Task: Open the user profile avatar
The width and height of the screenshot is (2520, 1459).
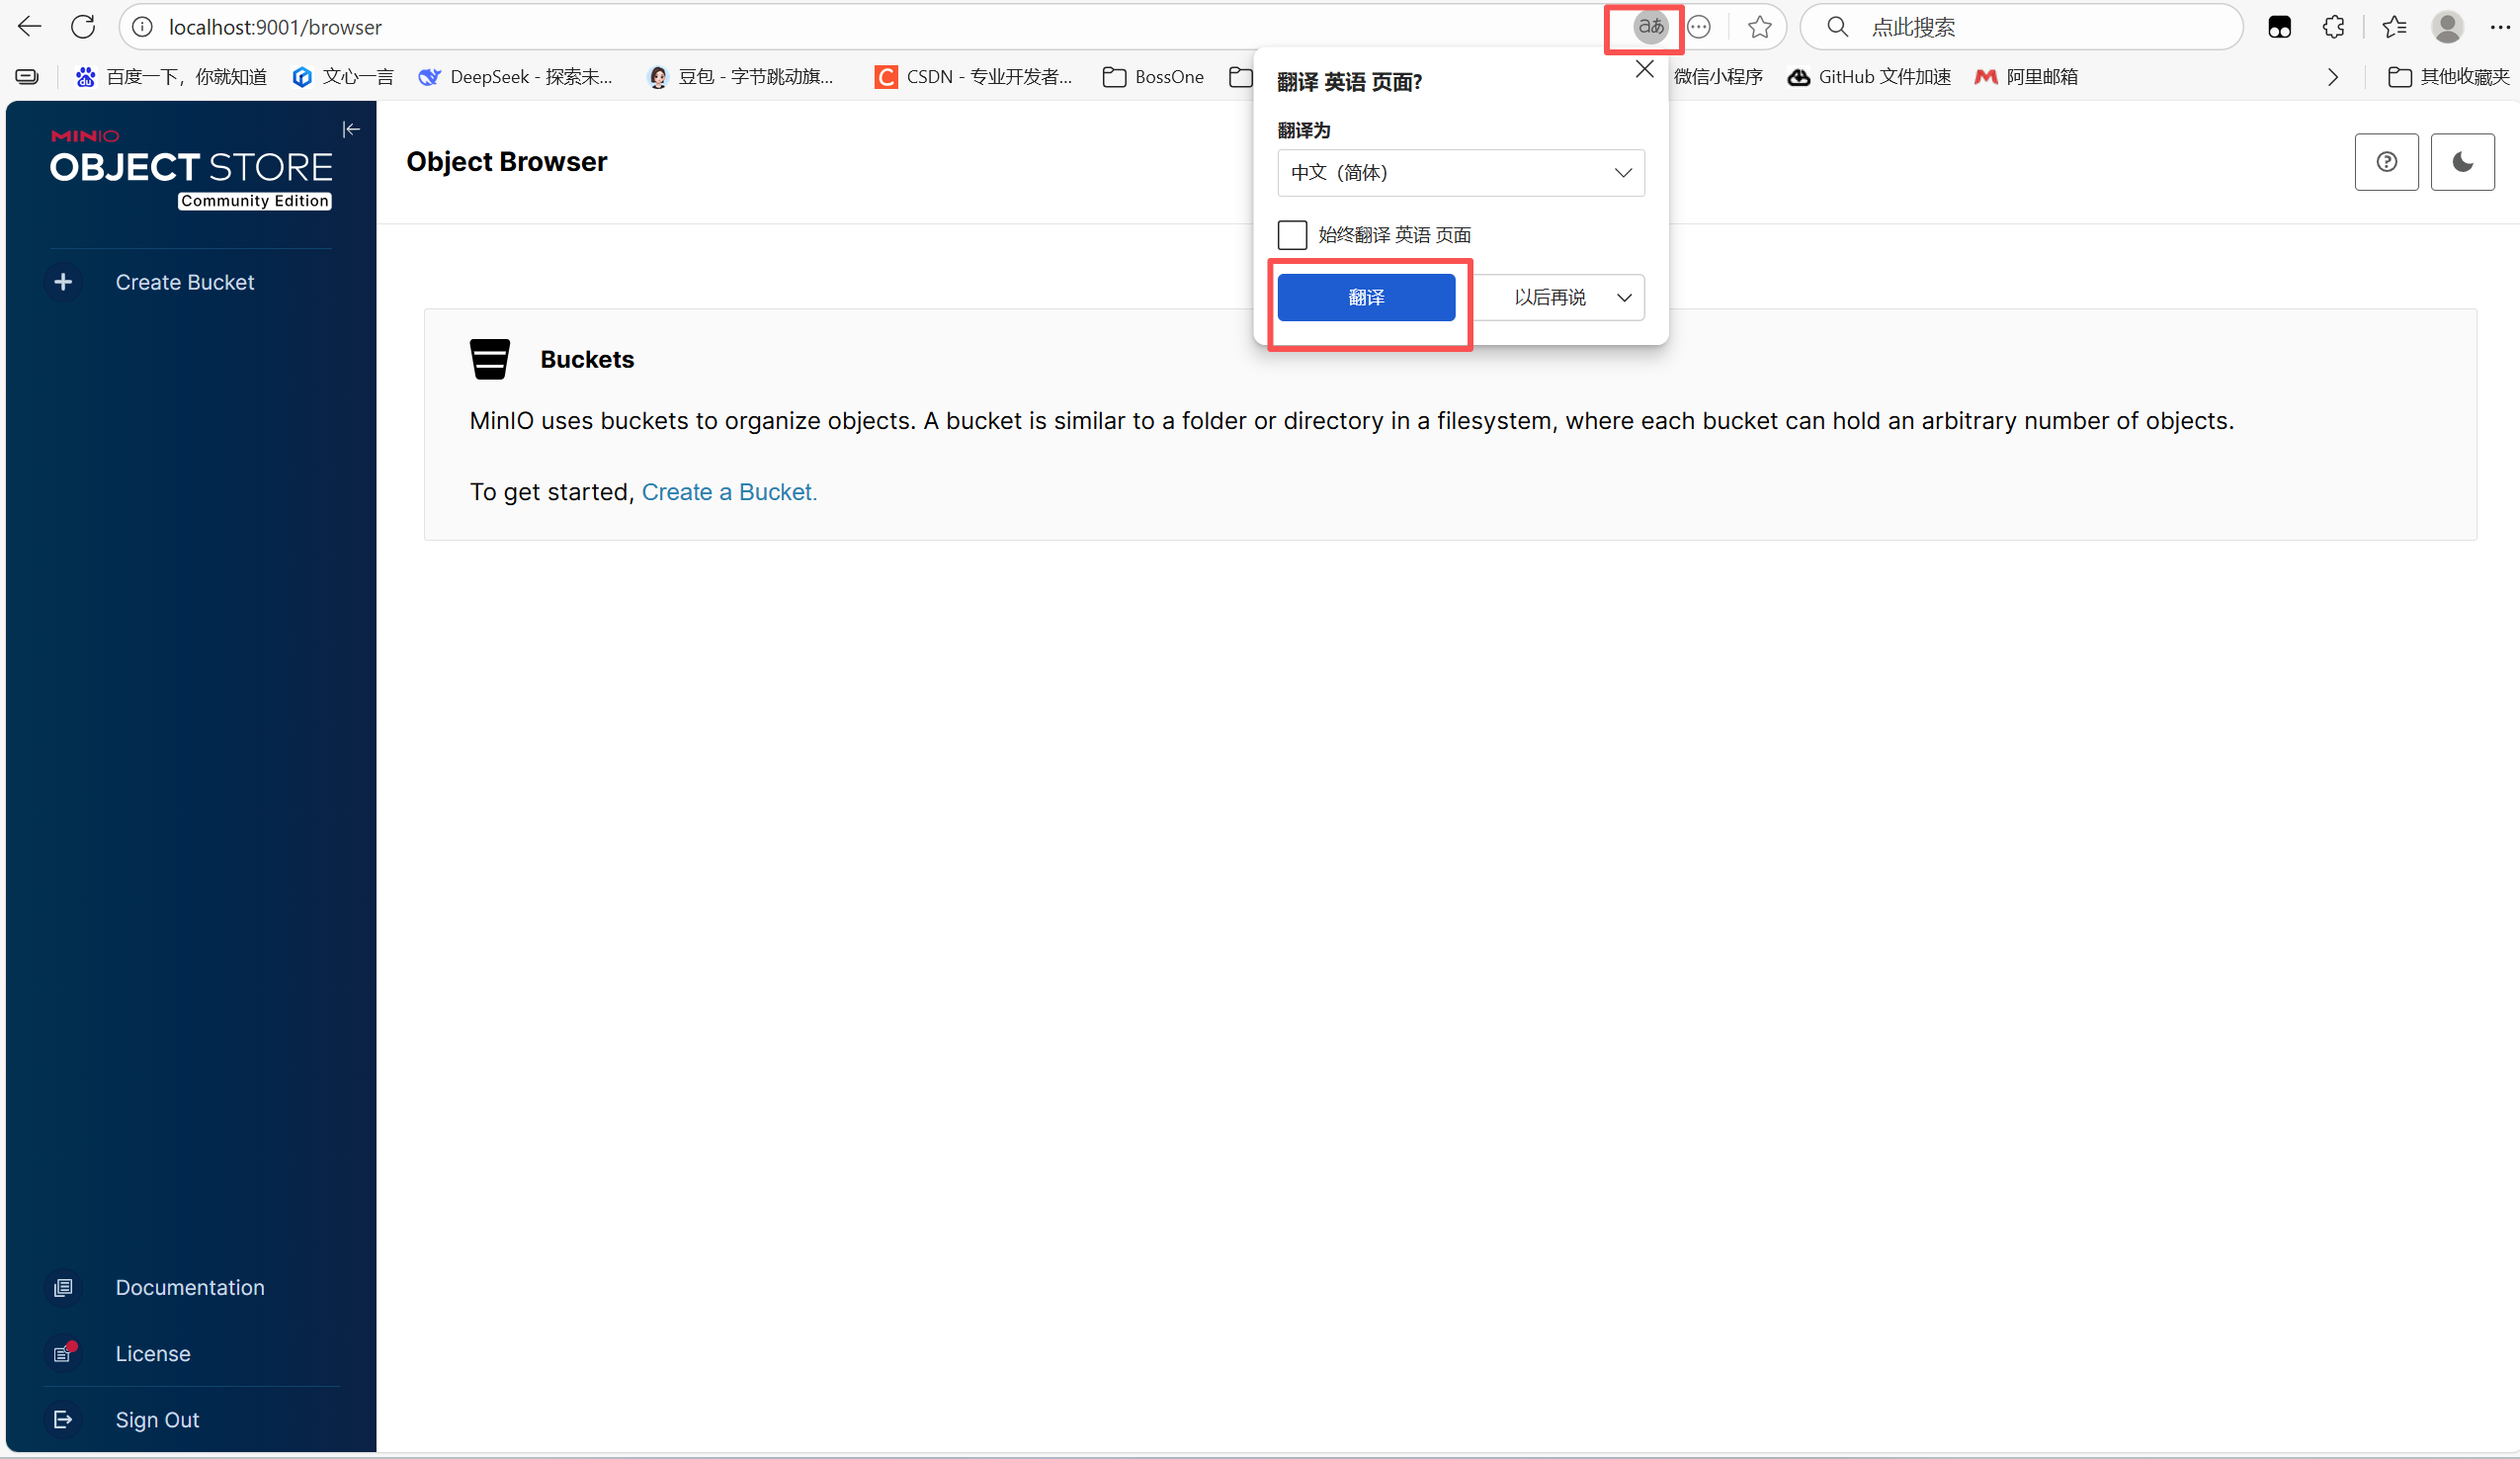Action: pos(2447,27)
